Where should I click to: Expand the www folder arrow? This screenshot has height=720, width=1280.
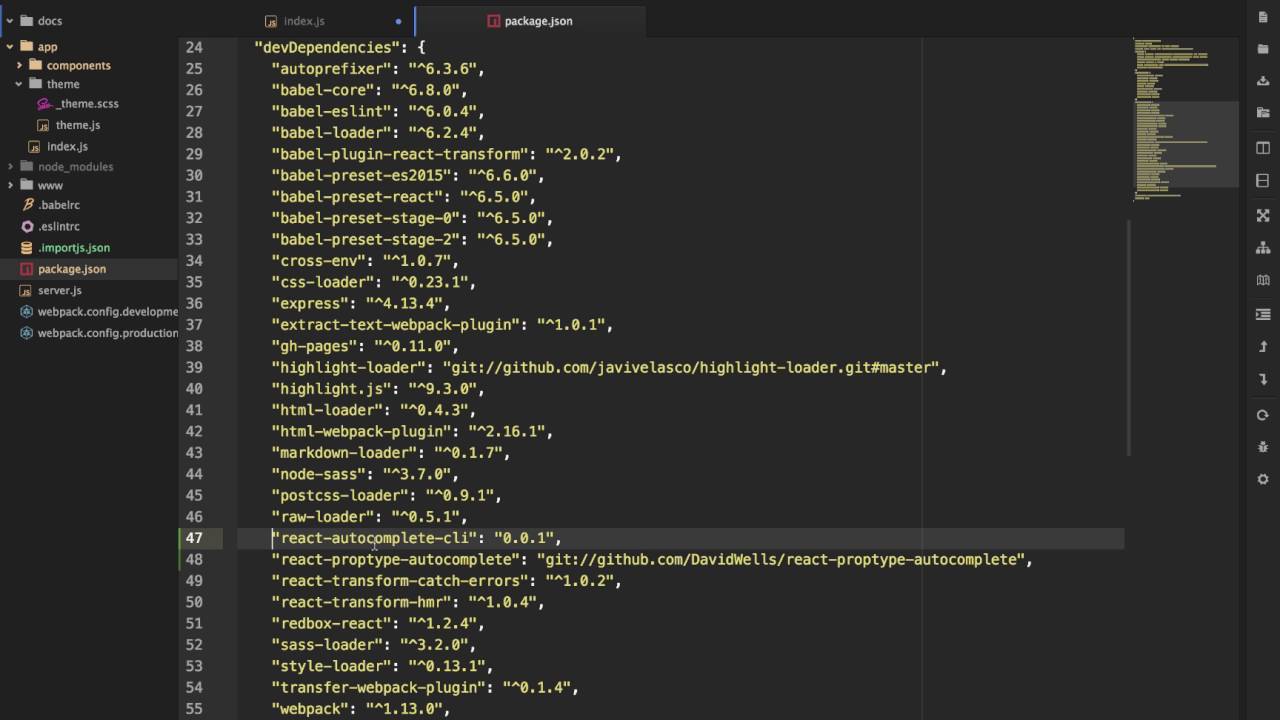coord(10,185)
